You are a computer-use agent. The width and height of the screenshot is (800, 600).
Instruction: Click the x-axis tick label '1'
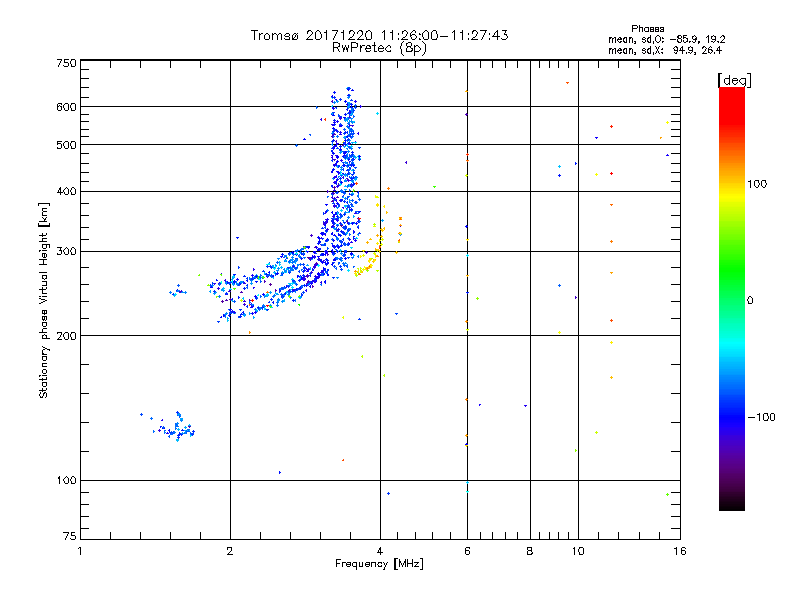tap(80, 551)
